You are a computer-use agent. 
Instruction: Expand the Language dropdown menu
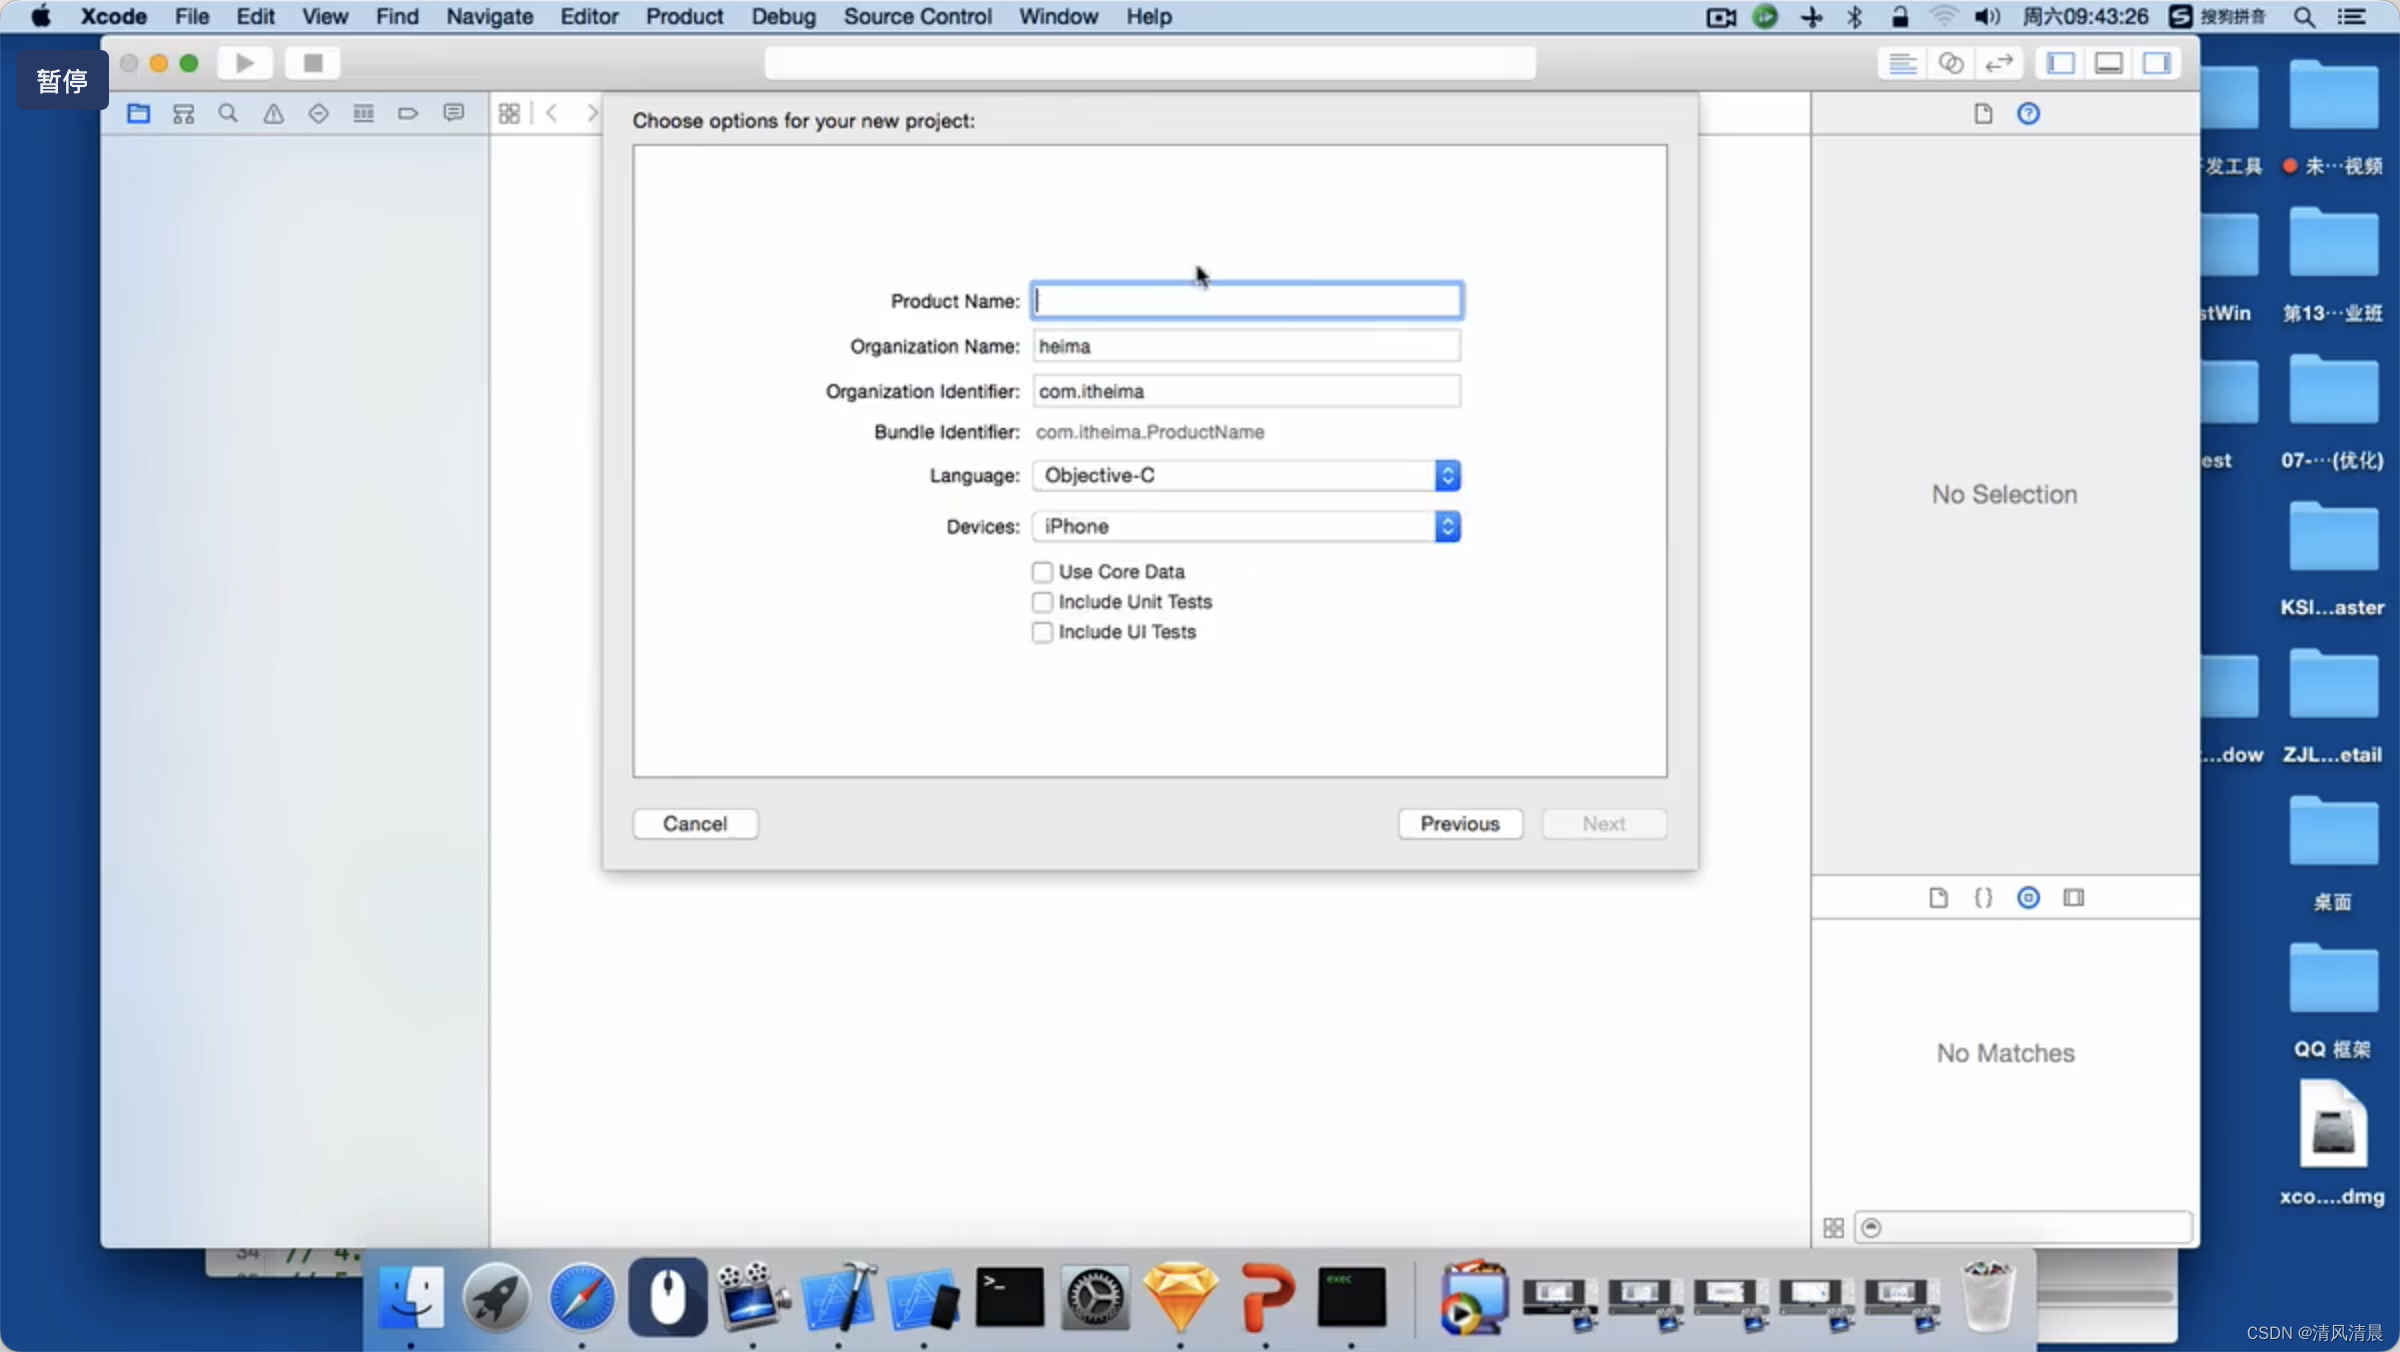pos(1446,475)
